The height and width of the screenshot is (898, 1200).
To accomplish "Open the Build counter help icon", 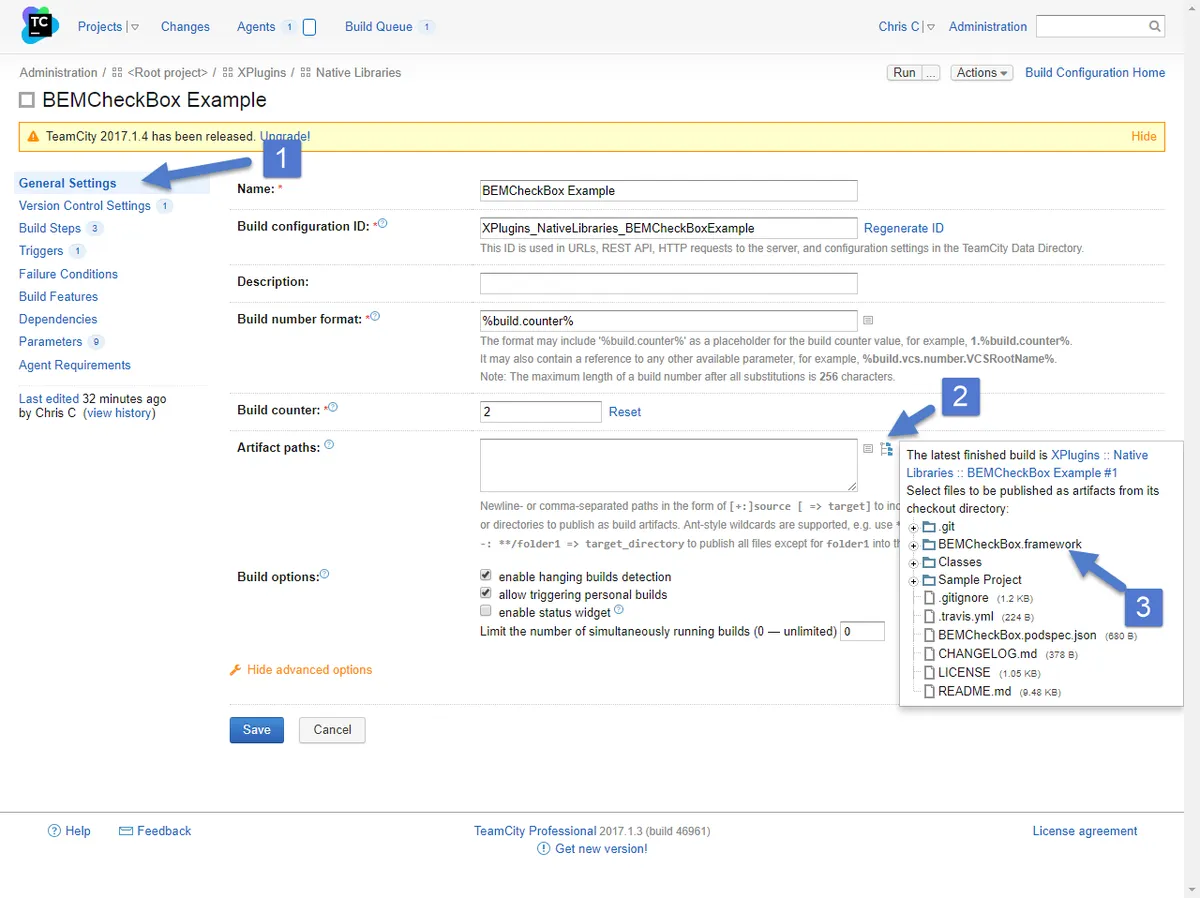I will point(333,407).
